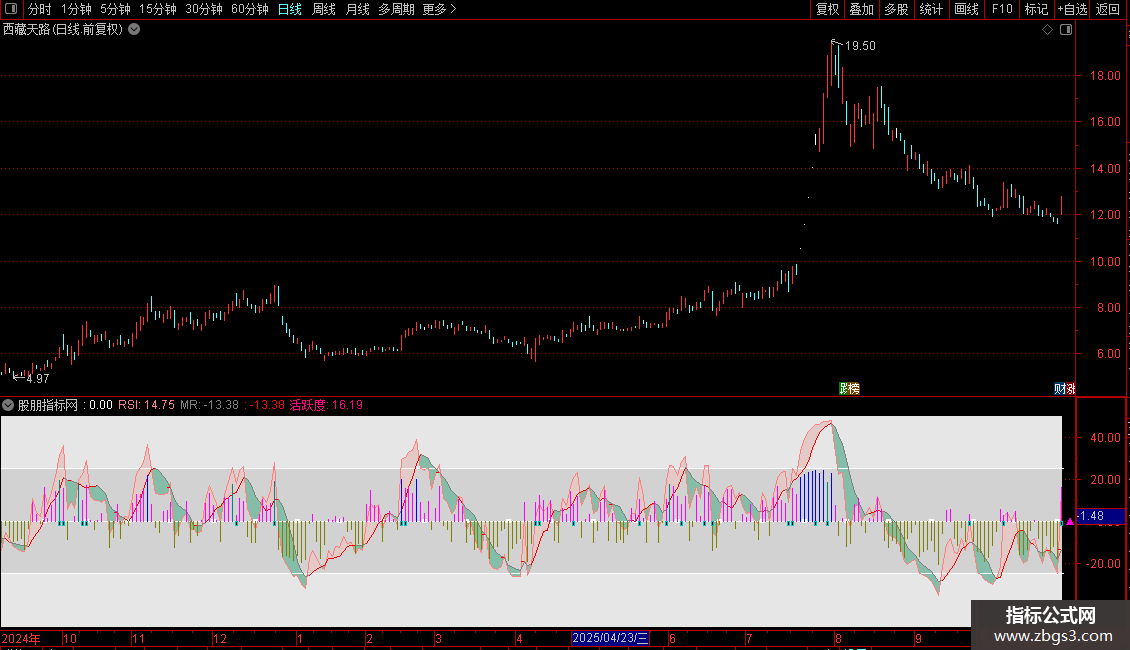This screenshot has height=650, width=1130.
Task: Switch to the 分时 intraday view
Action: click(x=40, y=9)
